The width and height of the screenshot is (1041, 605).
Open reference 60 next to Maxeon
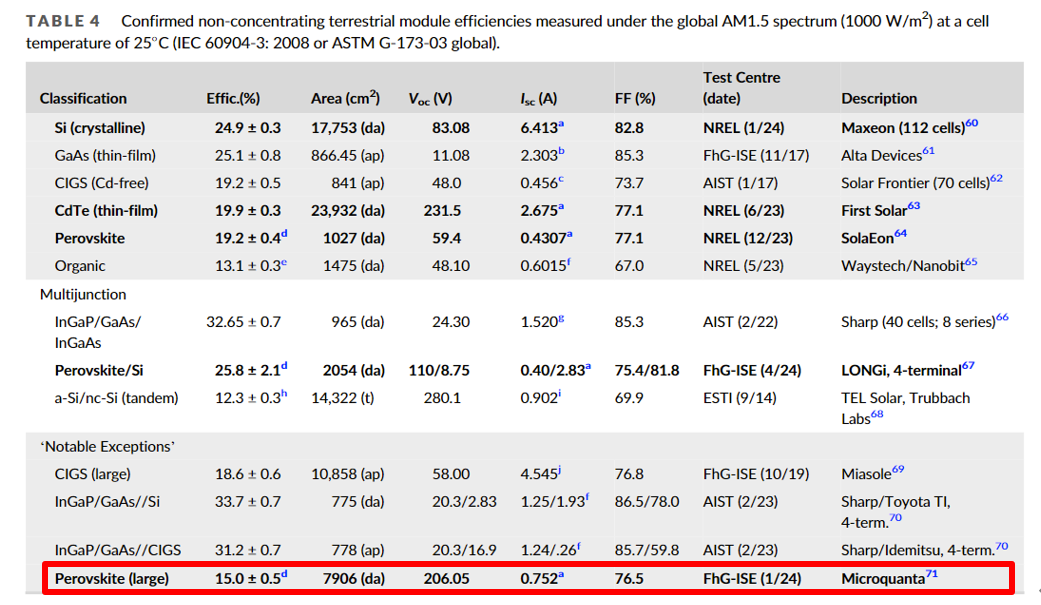pyautogui.click(x=971, y=123)
